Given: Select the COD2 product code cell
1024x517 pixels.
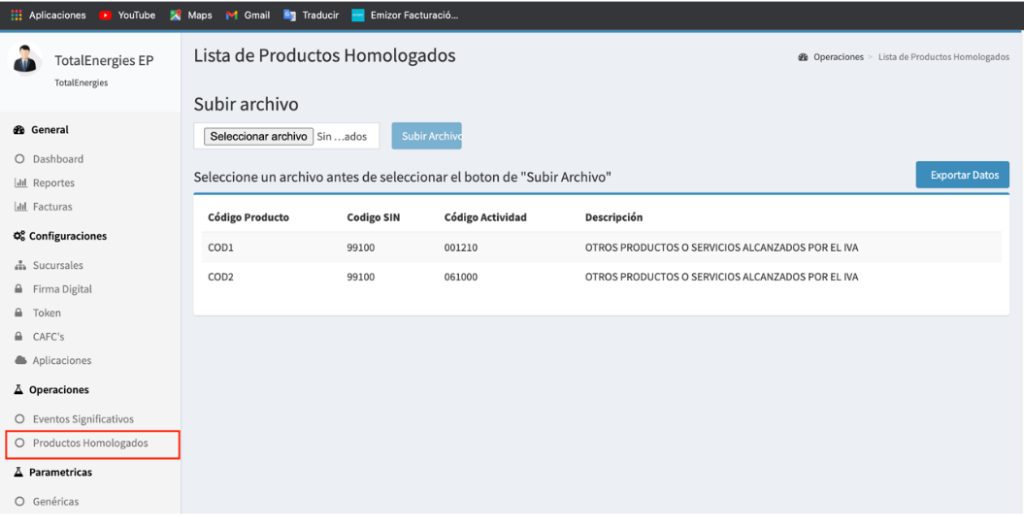Looking at the screenshot, I should (x=221, y=277).
